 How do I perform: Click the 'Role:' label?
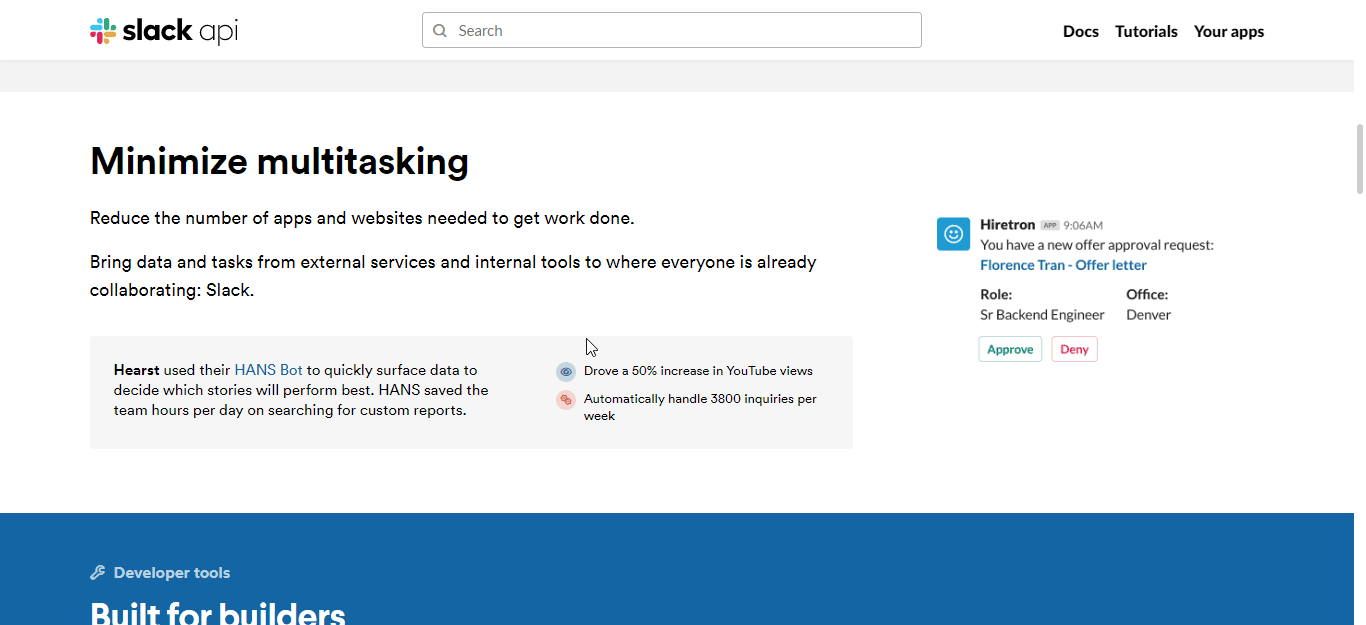click(996, 295)
